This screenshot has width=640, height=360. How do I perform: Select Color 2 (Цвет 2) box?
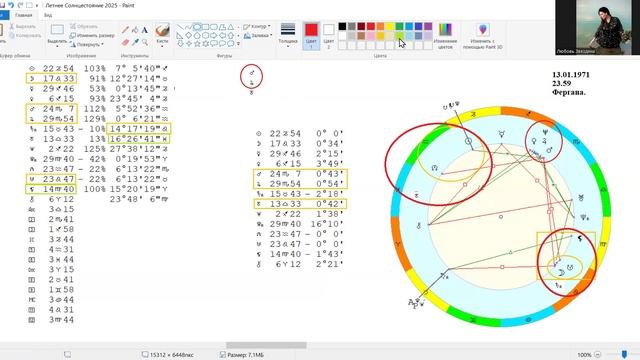(329, 36)
